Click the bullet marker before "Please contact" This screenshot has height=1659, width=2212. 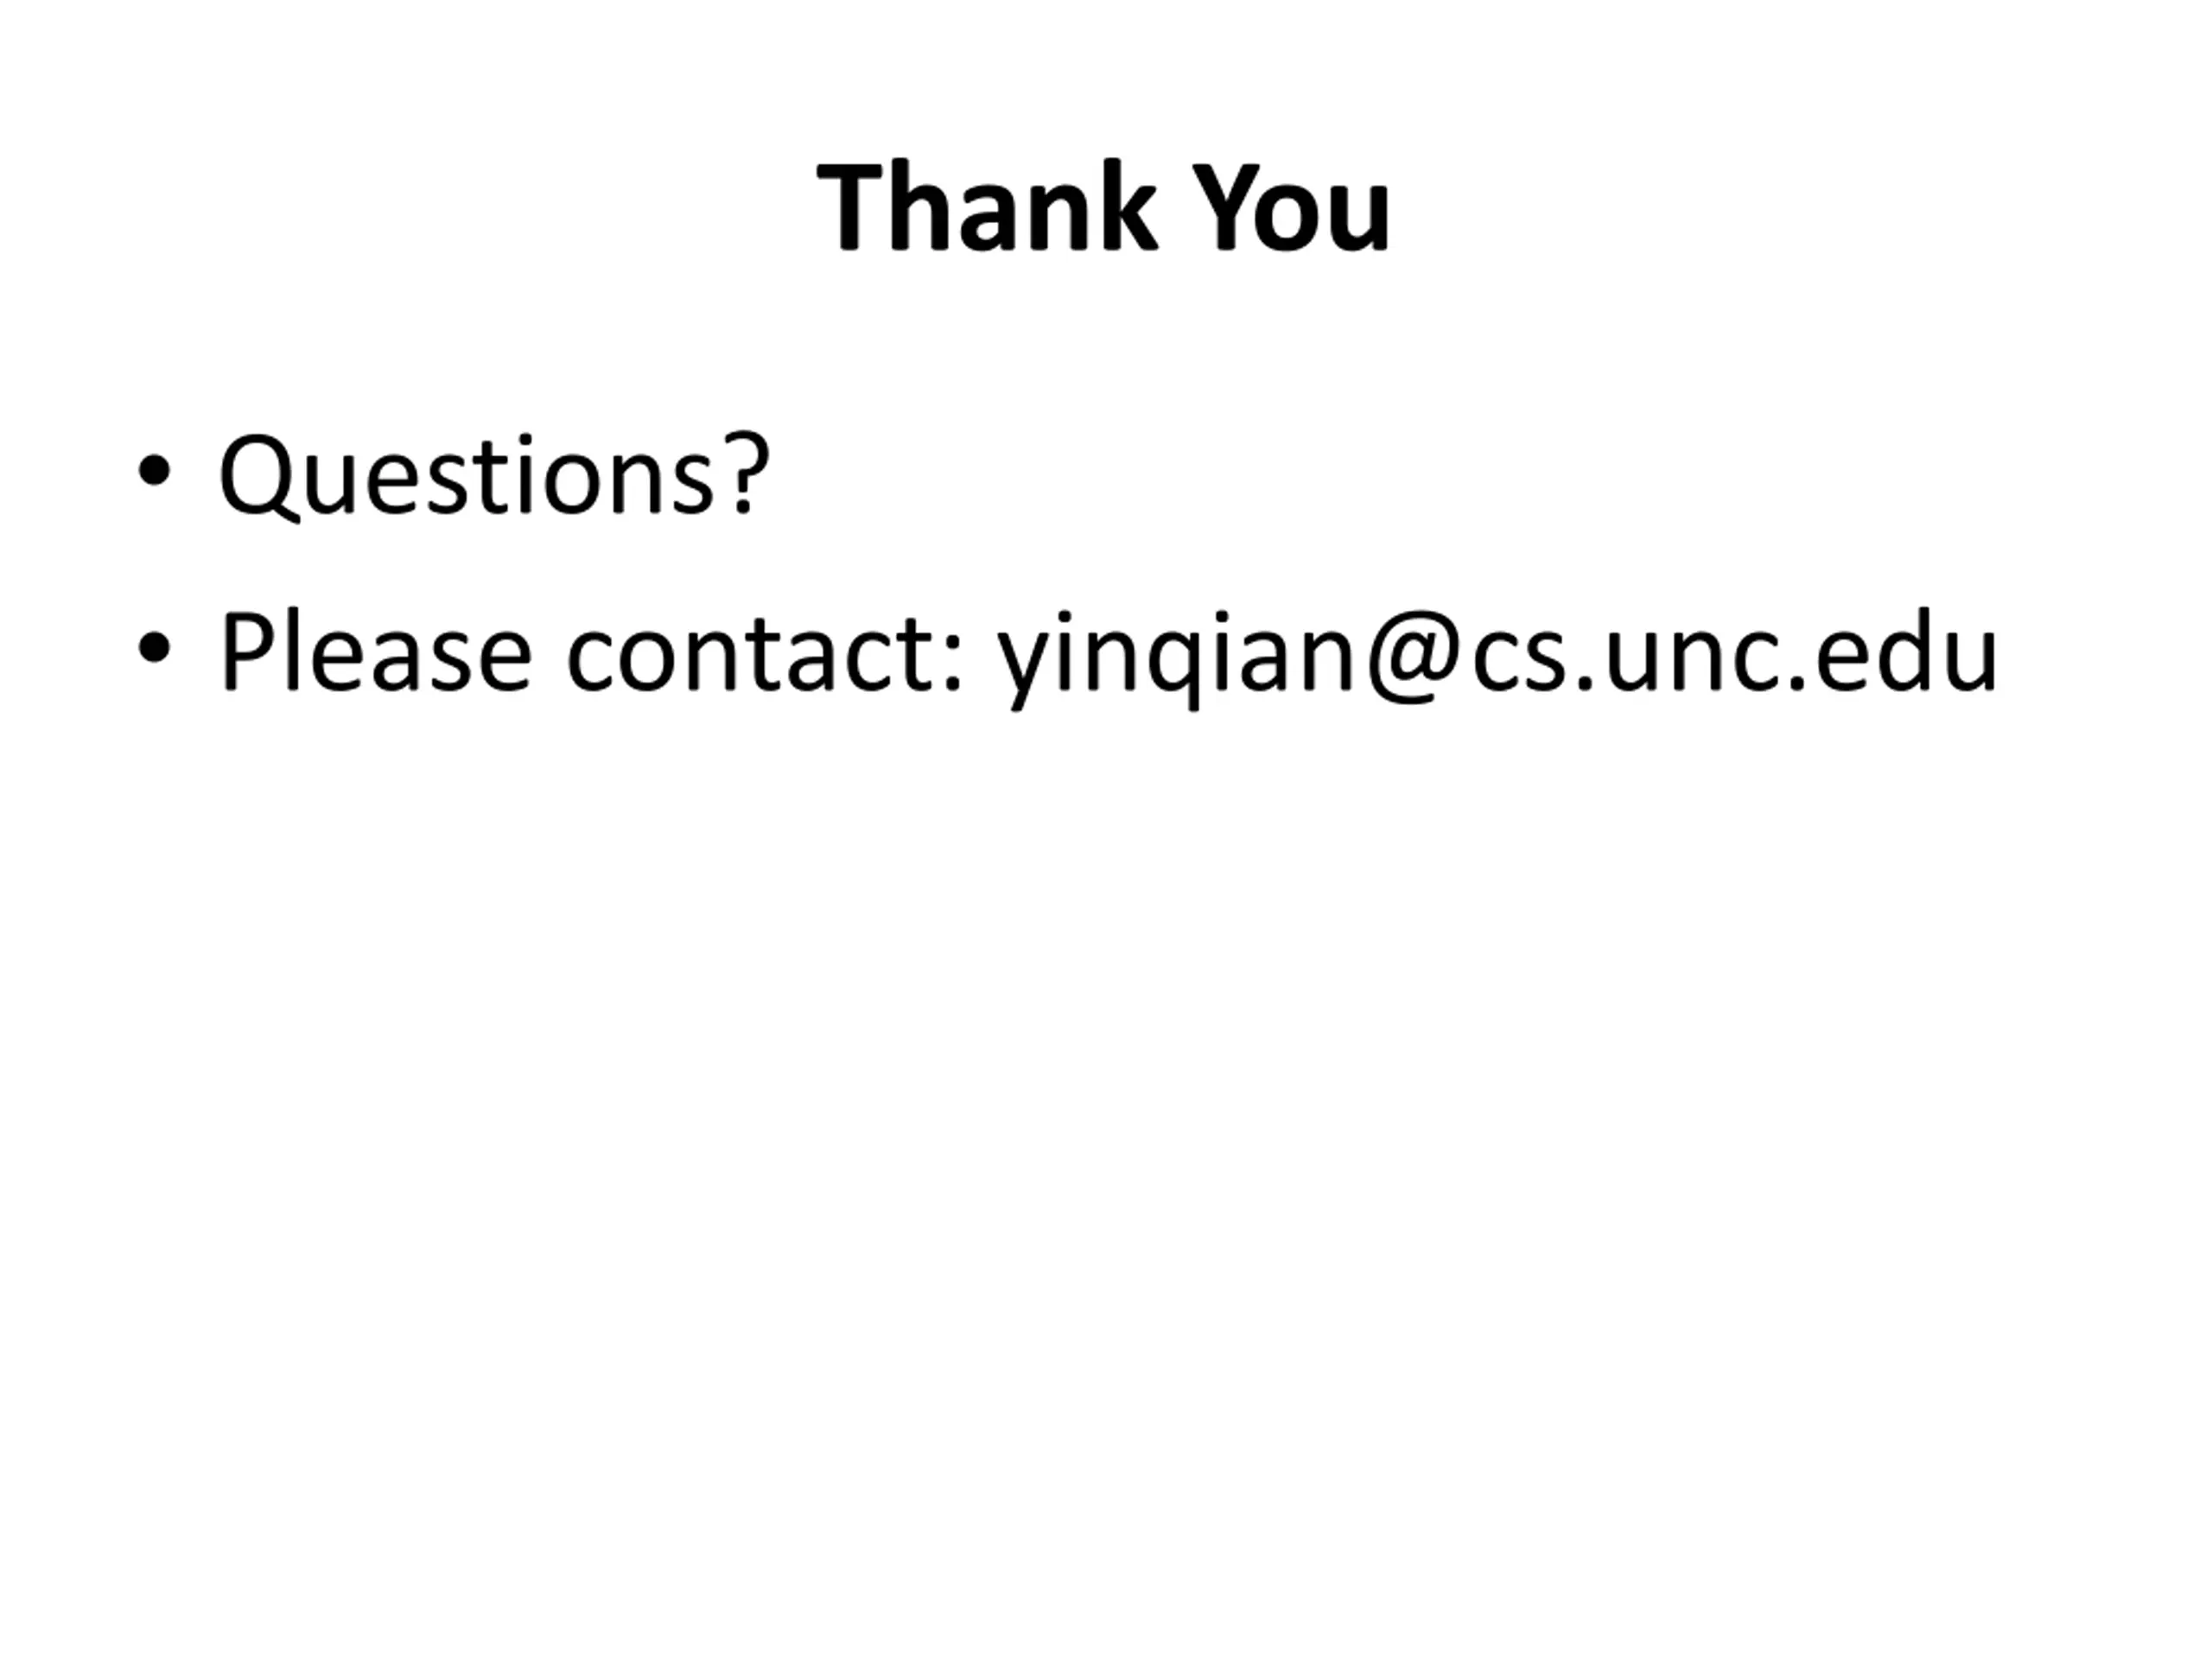[154, 648]
